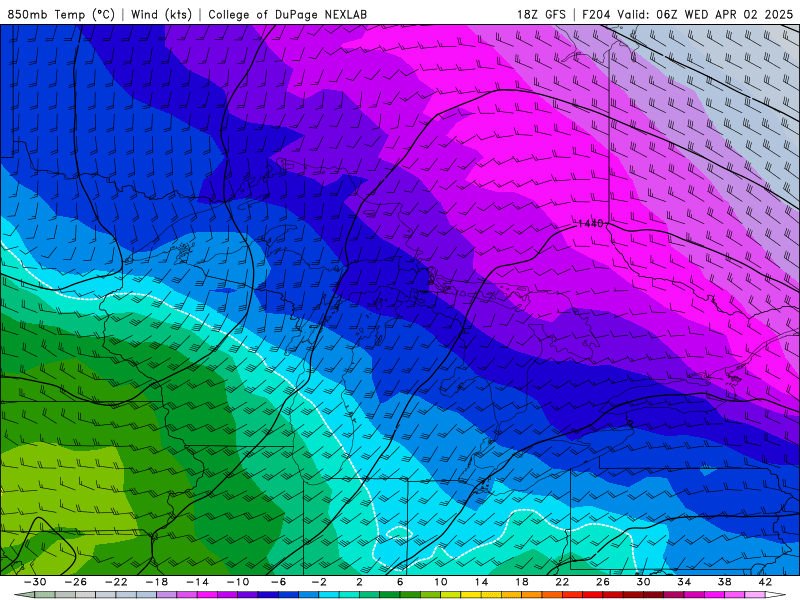Click the "1440" height contour label
The width and height of the screenshot is (800, 600).
pos(590,223)
